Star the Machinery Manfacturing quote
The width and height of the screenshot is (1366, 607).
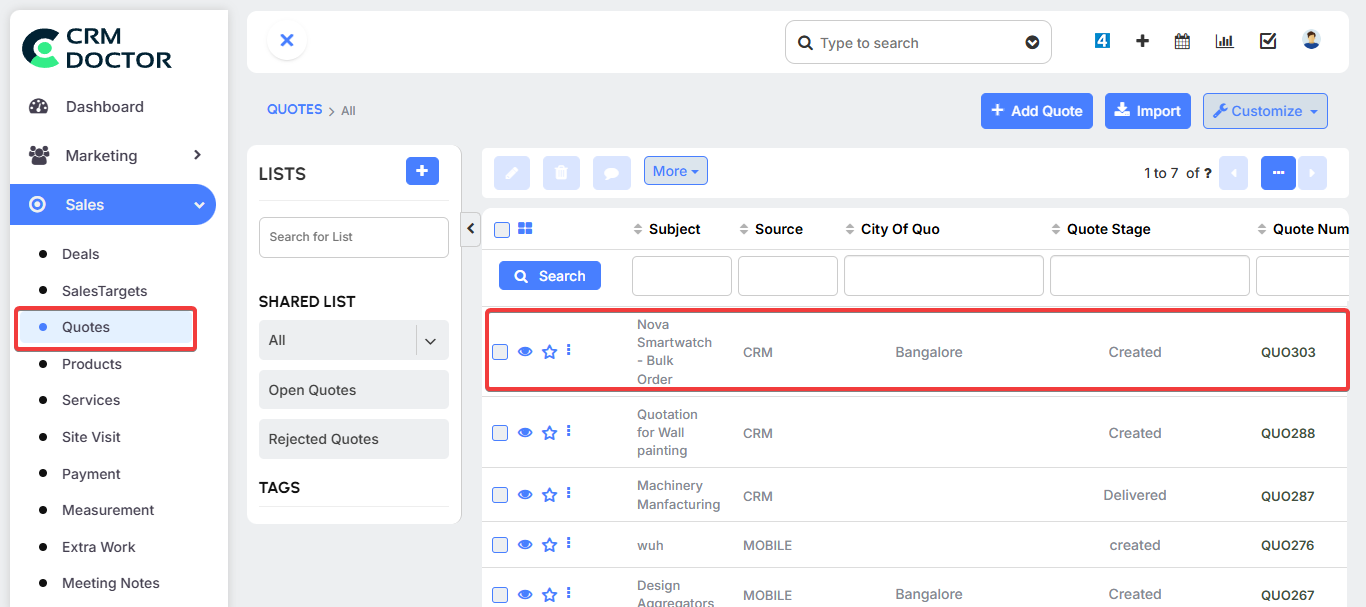pos(549,494)
